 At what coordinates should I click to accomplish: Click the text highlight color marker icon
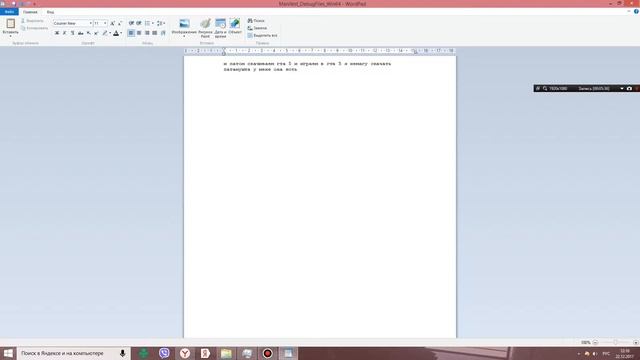coord(104,33)
